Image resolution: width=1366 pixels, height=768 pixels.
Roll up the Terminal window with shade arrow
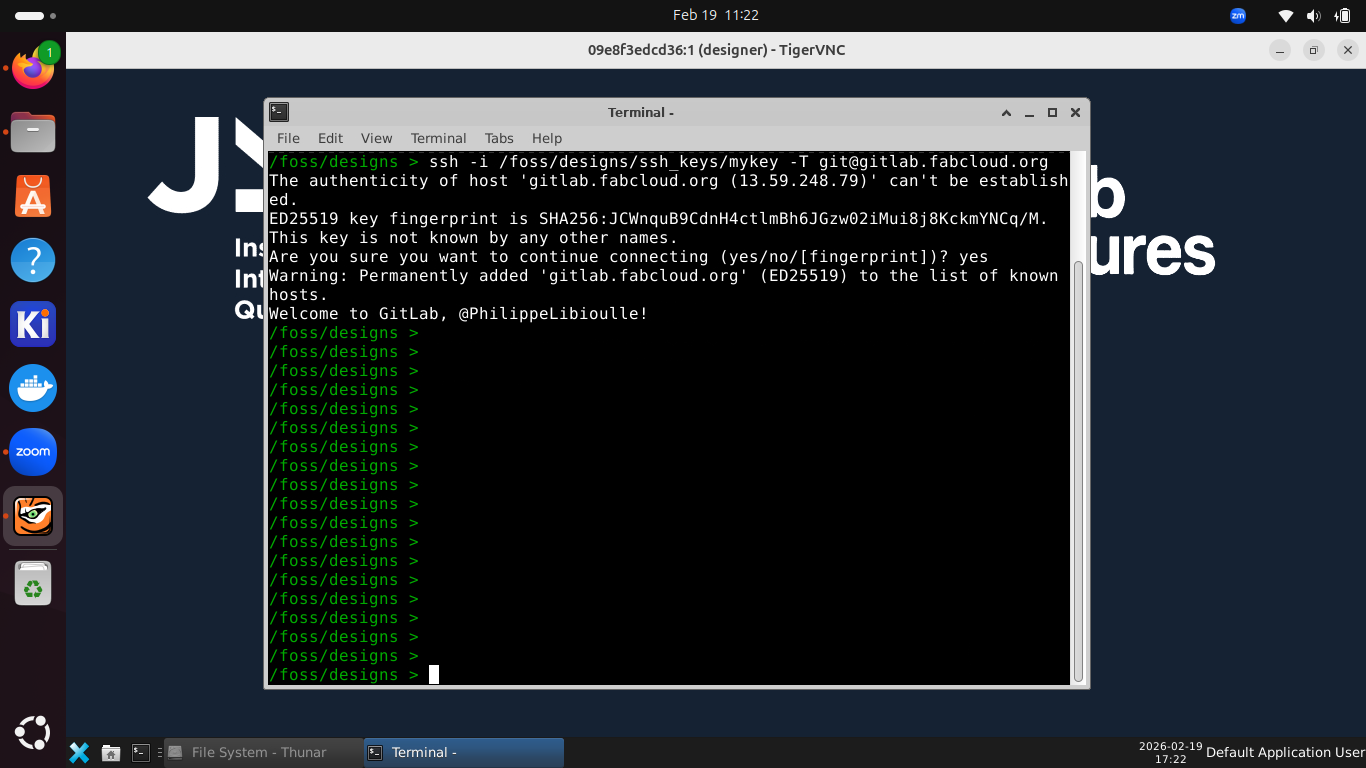coord(1006,113)
